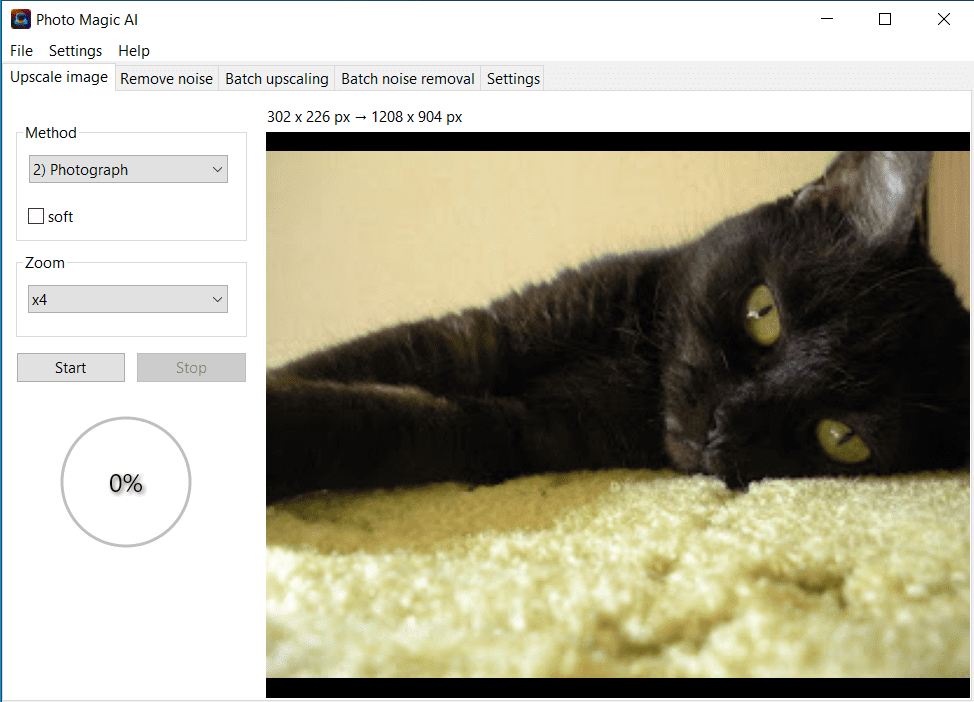
Task: Expand the Method dropdown showing 2) Photograph
Action: pos(128,170)
